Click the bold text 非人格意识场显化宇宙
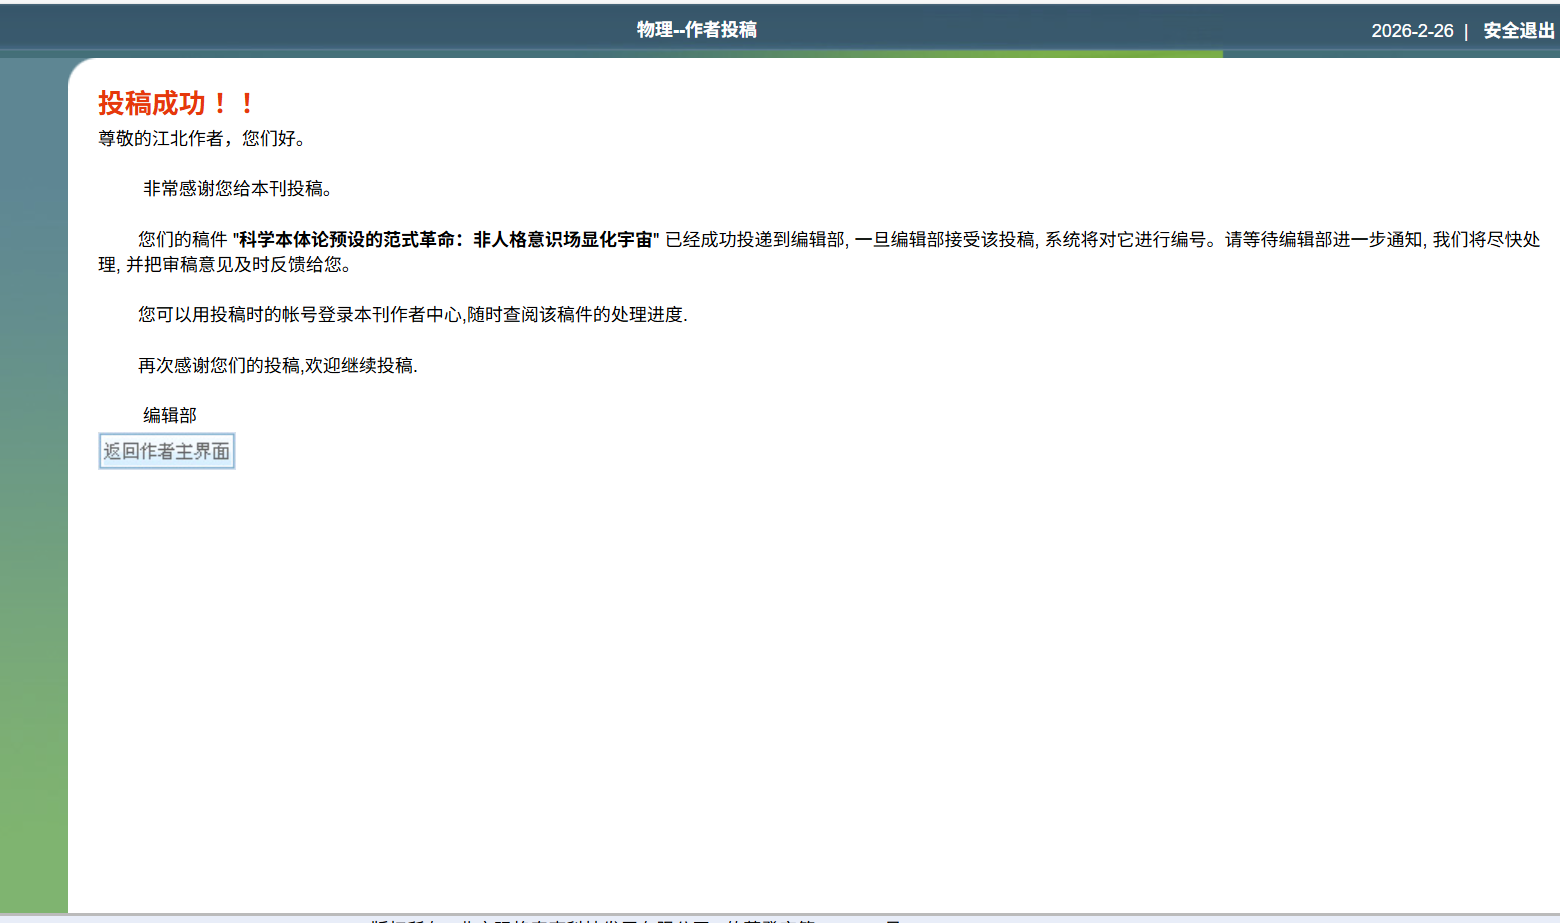This screenshot has width=1560, height=923. coord(562,240)
